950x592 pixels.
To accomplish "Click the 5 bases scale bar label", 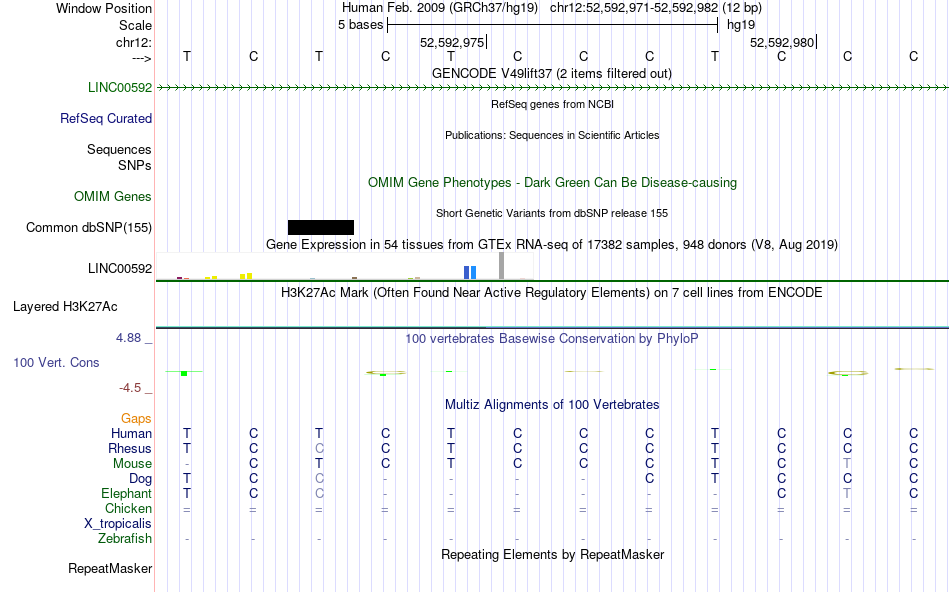I will [x=360, y=25].
